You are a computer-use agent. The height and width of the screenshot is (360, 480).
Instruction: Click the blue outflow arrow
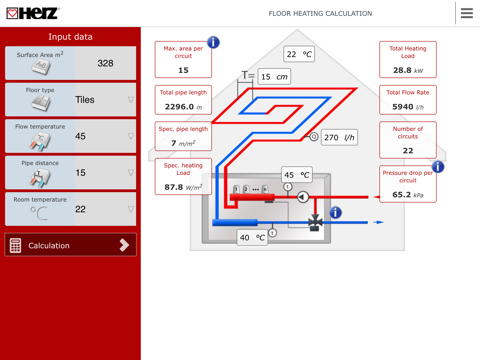point(378,222)
